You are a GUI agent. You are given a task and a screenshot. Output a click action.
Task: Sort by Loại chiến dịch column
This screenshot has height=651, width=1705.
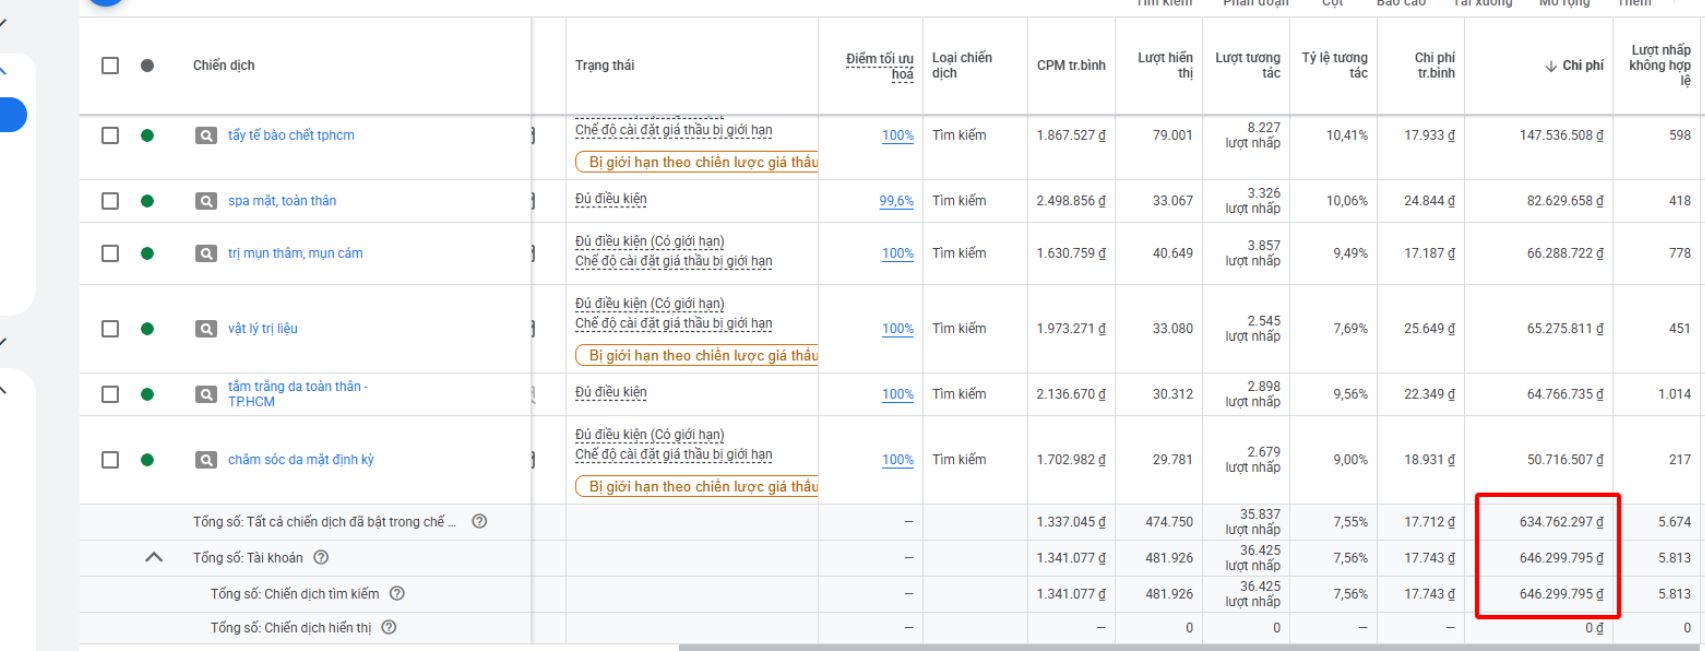[962, 65]
